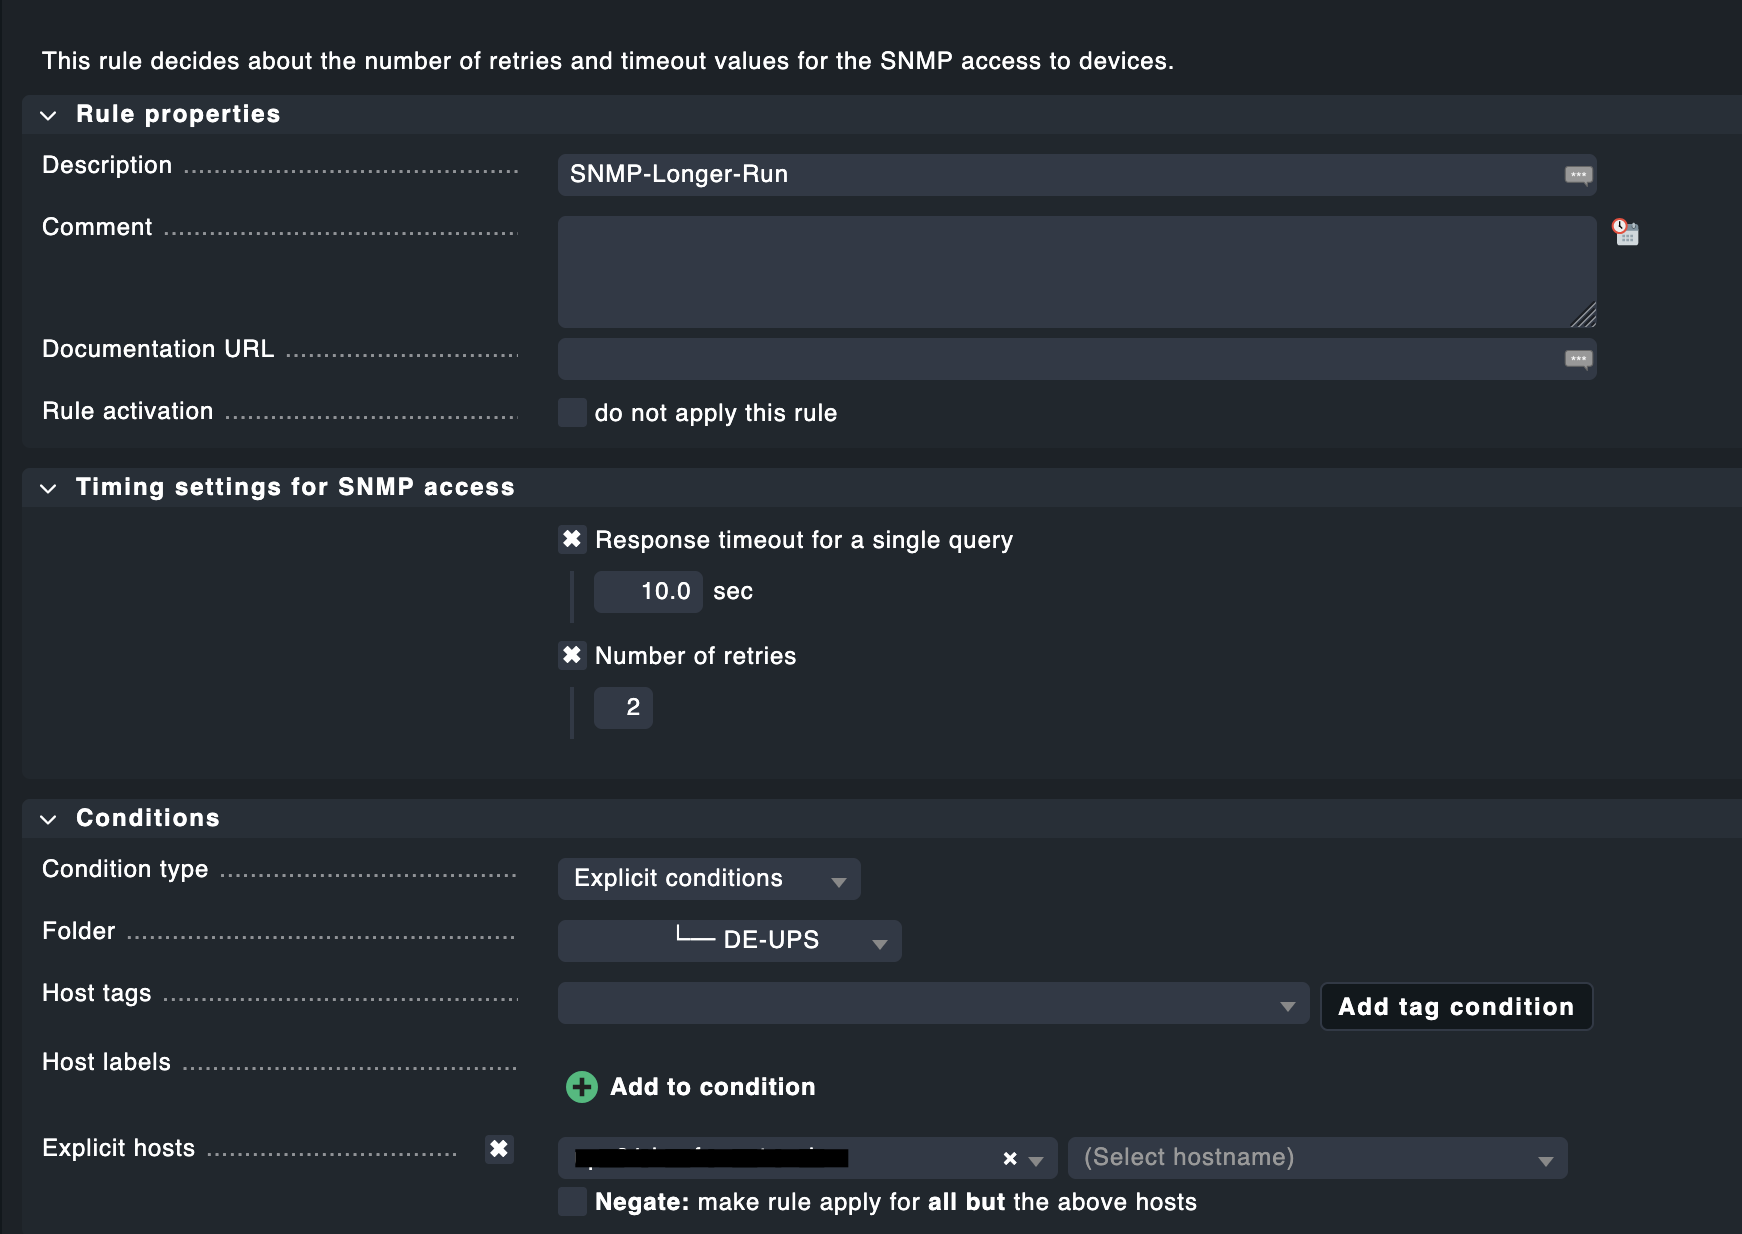Collapse the Timing settings for SNMP access section
Viewport: 1742px width, 1234px height.
tap(48, 488)
